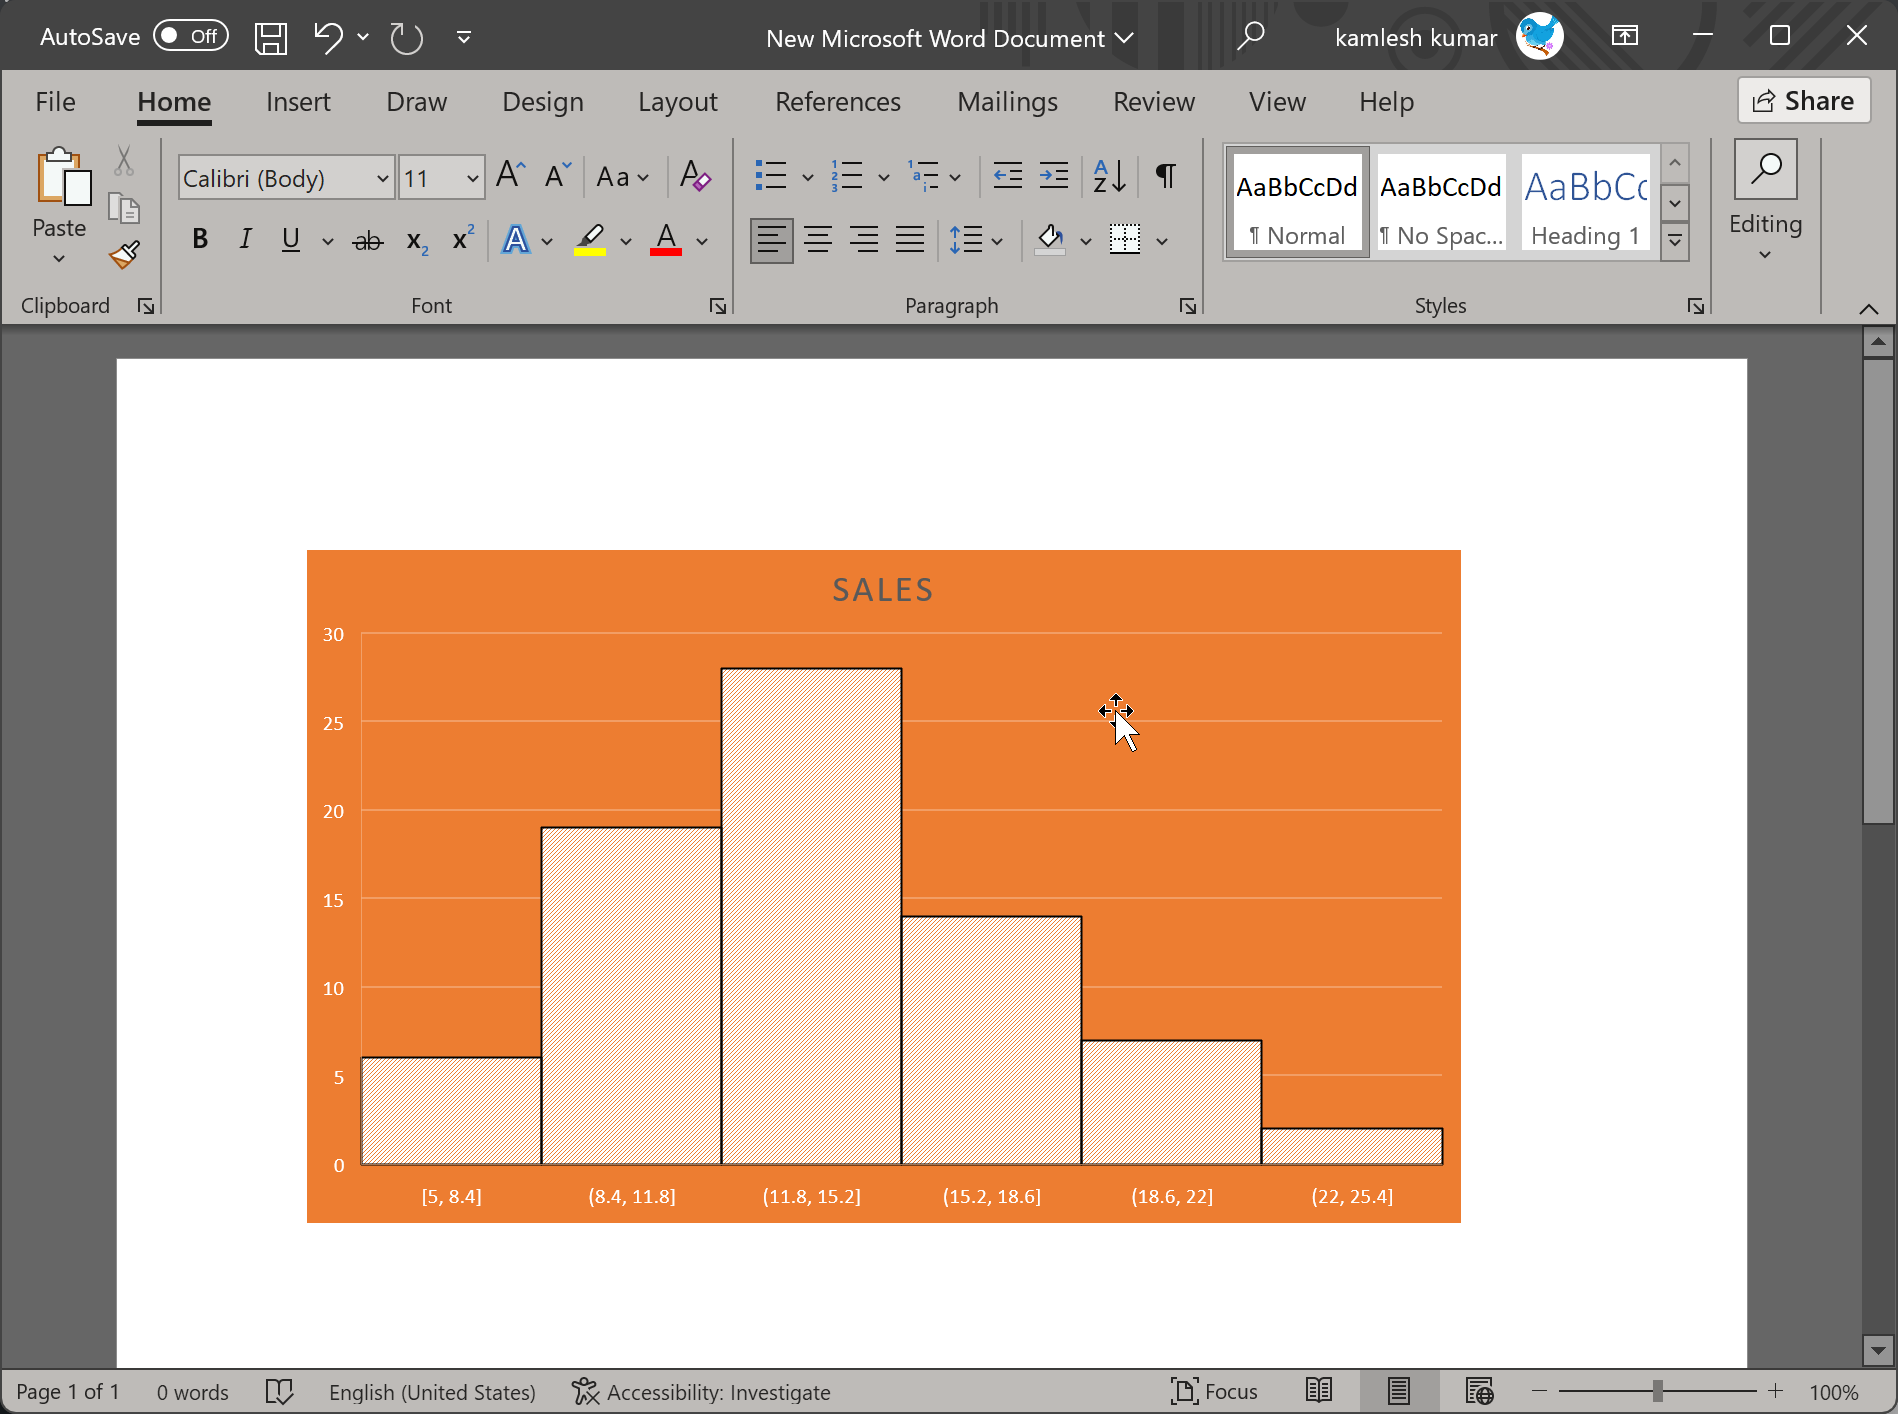Select the Clear All Formatting icon
This screenshot has height=1414, width=1898.
pos(694,177)
